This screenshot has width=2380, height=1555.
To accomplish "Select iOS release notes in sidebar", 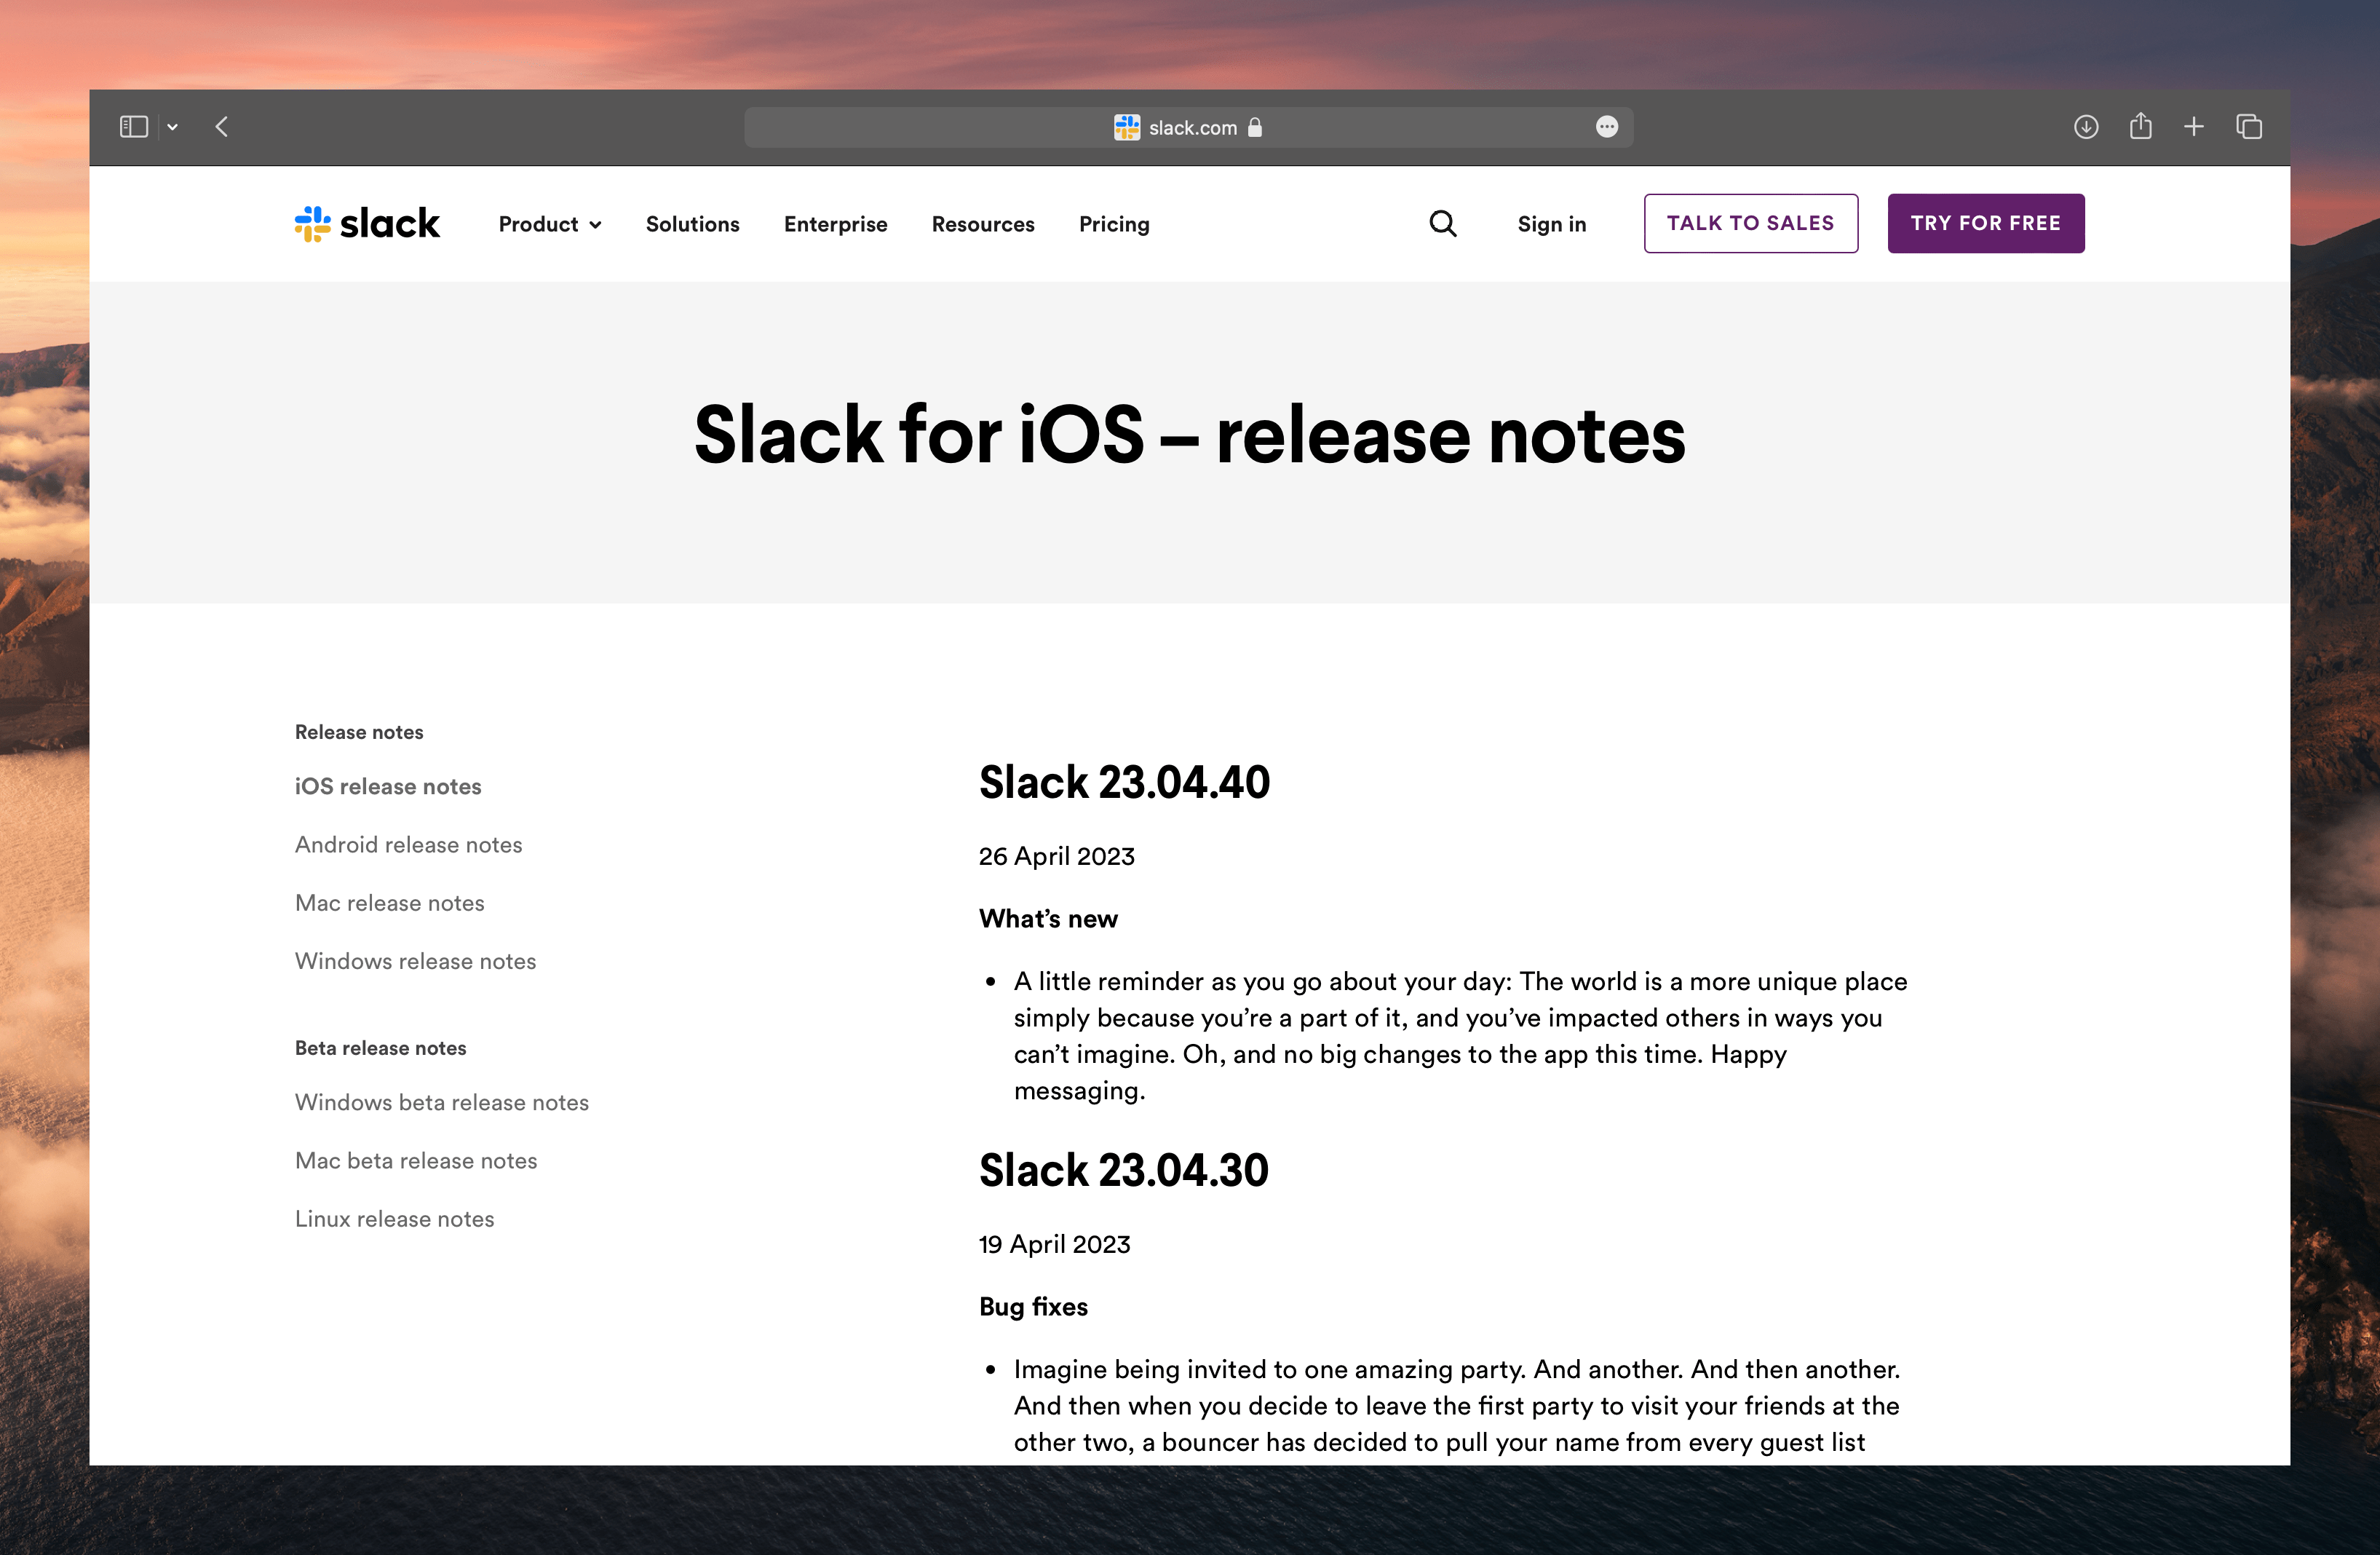I will tap(388, 786).
